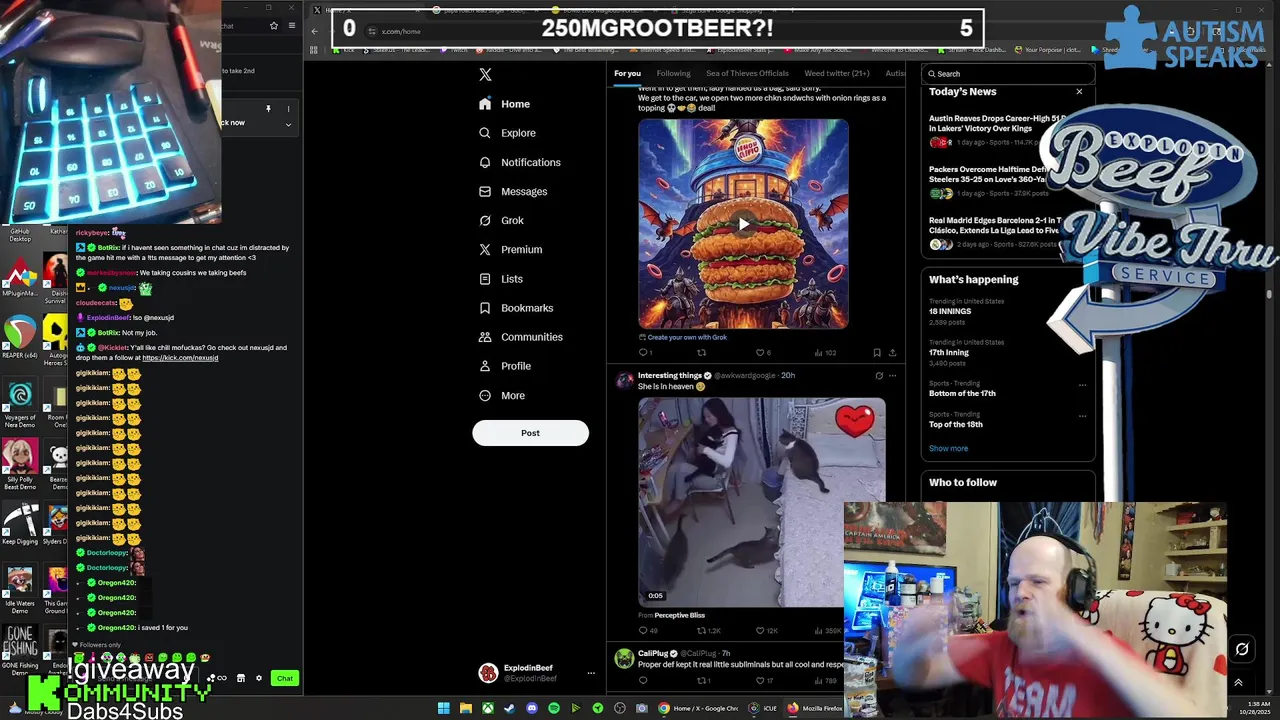View analytics of burger image post
The width and height of the screenshot is (1280, 720).
pos(825,352)
